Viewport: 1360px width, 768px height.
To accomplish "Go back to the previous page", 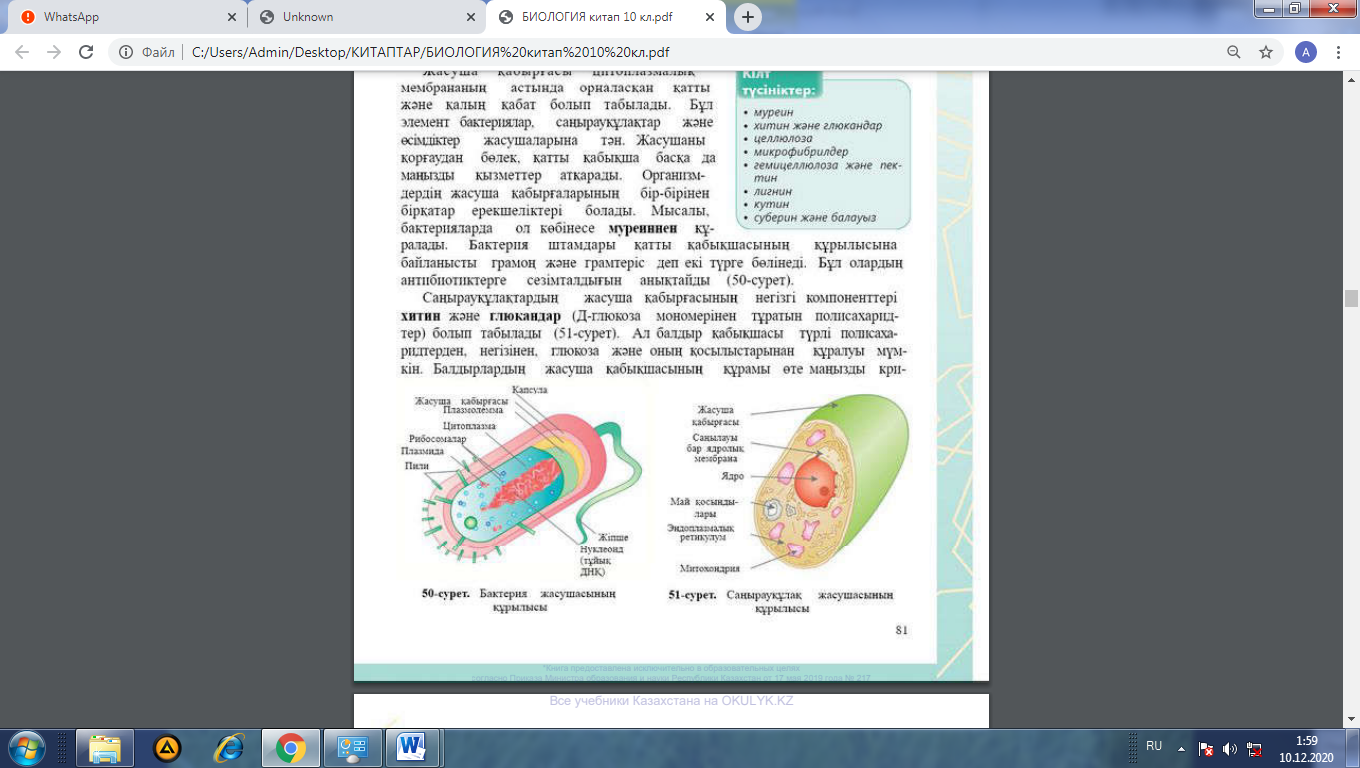I will 22,52.
